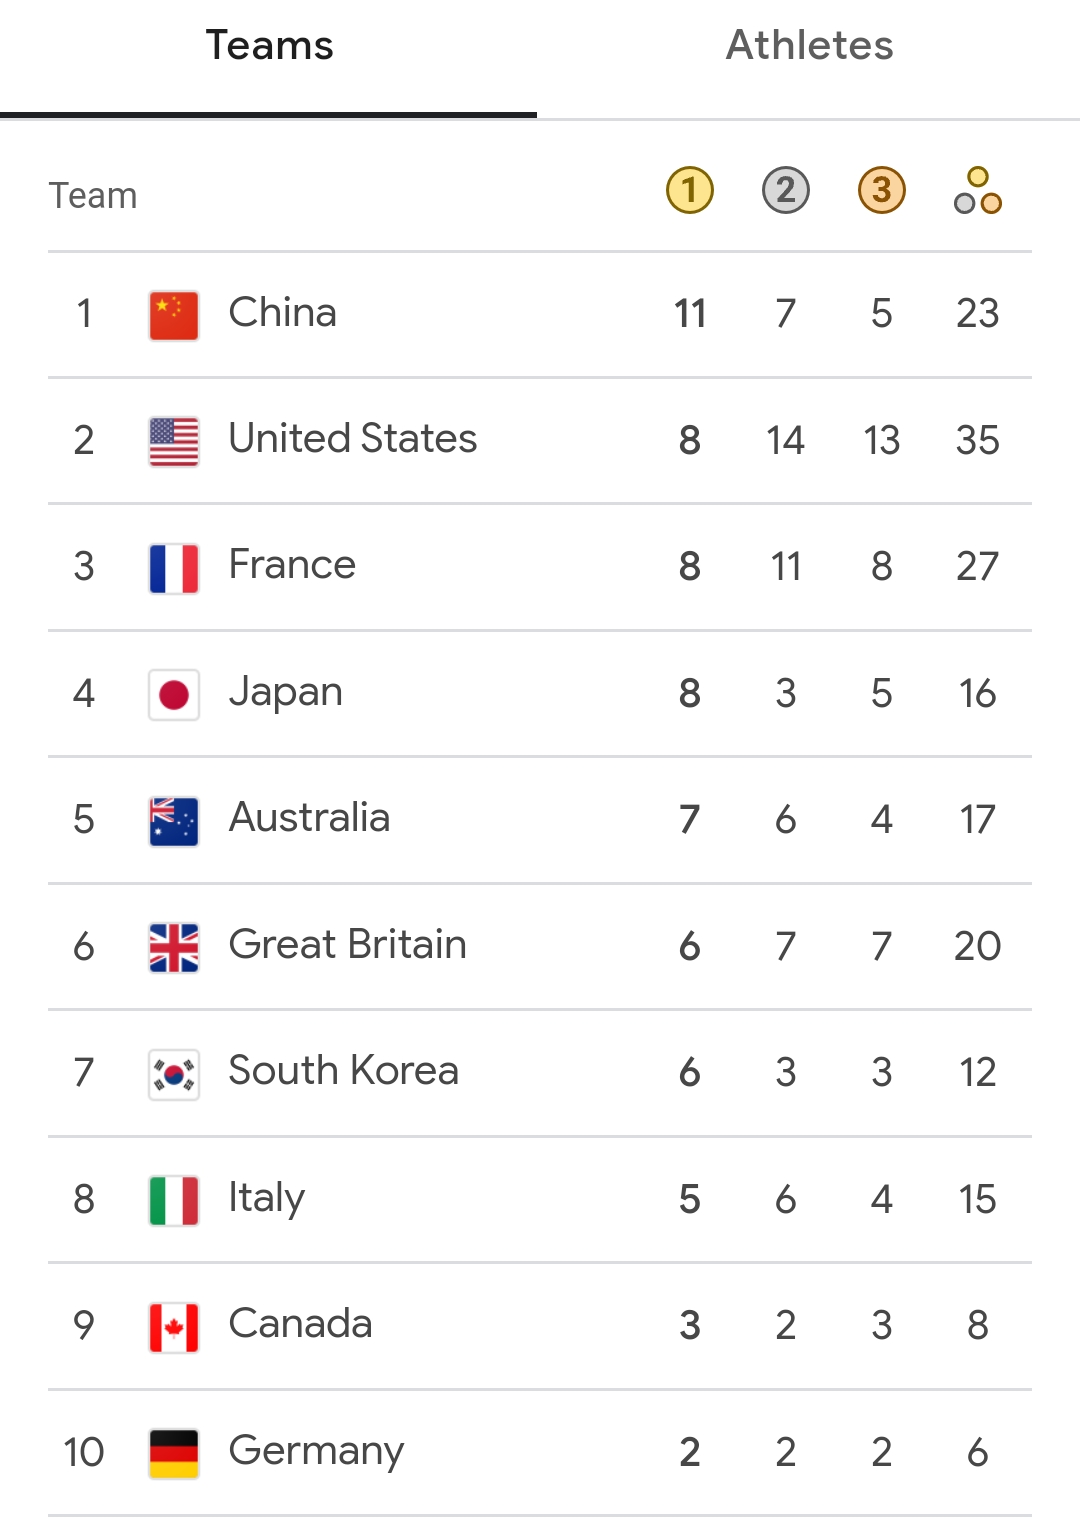
Task: Click the silver medal column icon
Action: pyautogui.click(x=786, y=190)
